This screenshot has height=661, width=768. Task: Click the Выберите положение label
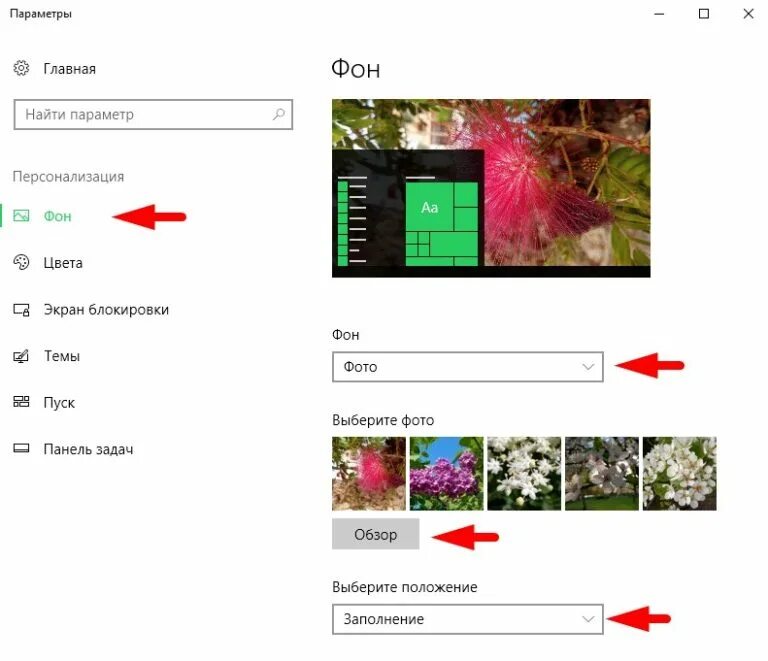pyautogui.click(x=405, y=587)
